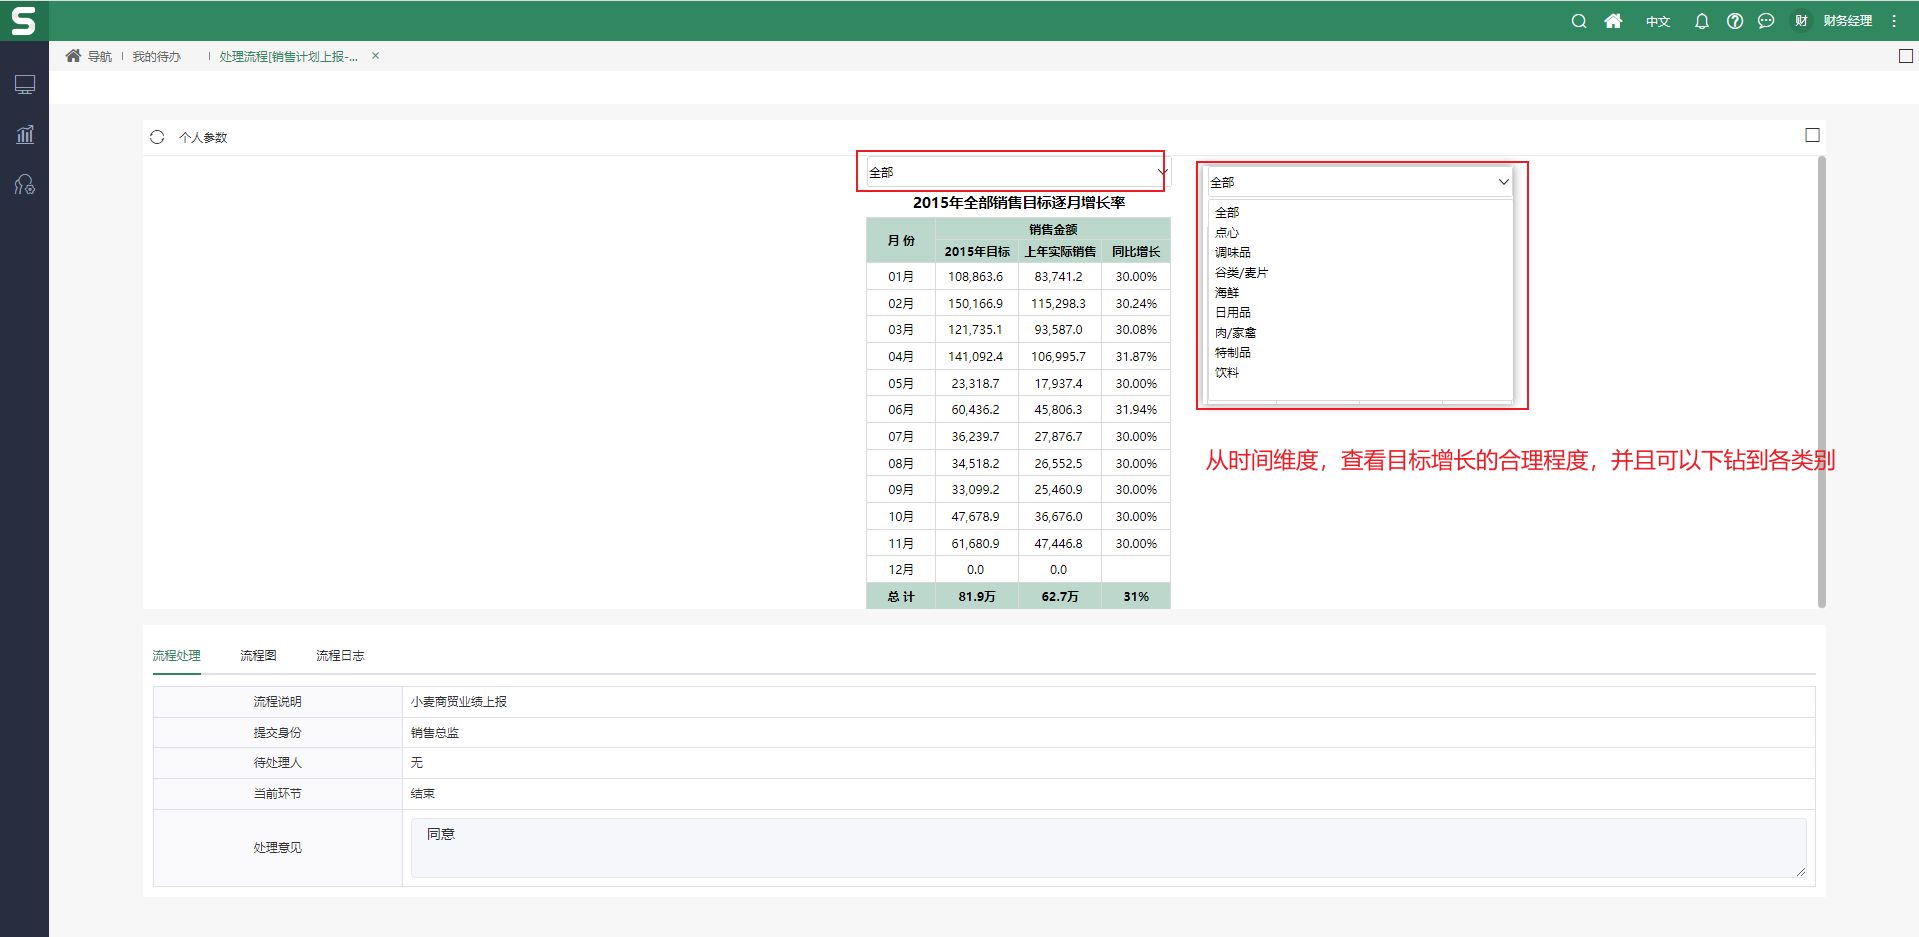Click the 同比增长 column header
1919x937 pixels.
click(1136, 252)
